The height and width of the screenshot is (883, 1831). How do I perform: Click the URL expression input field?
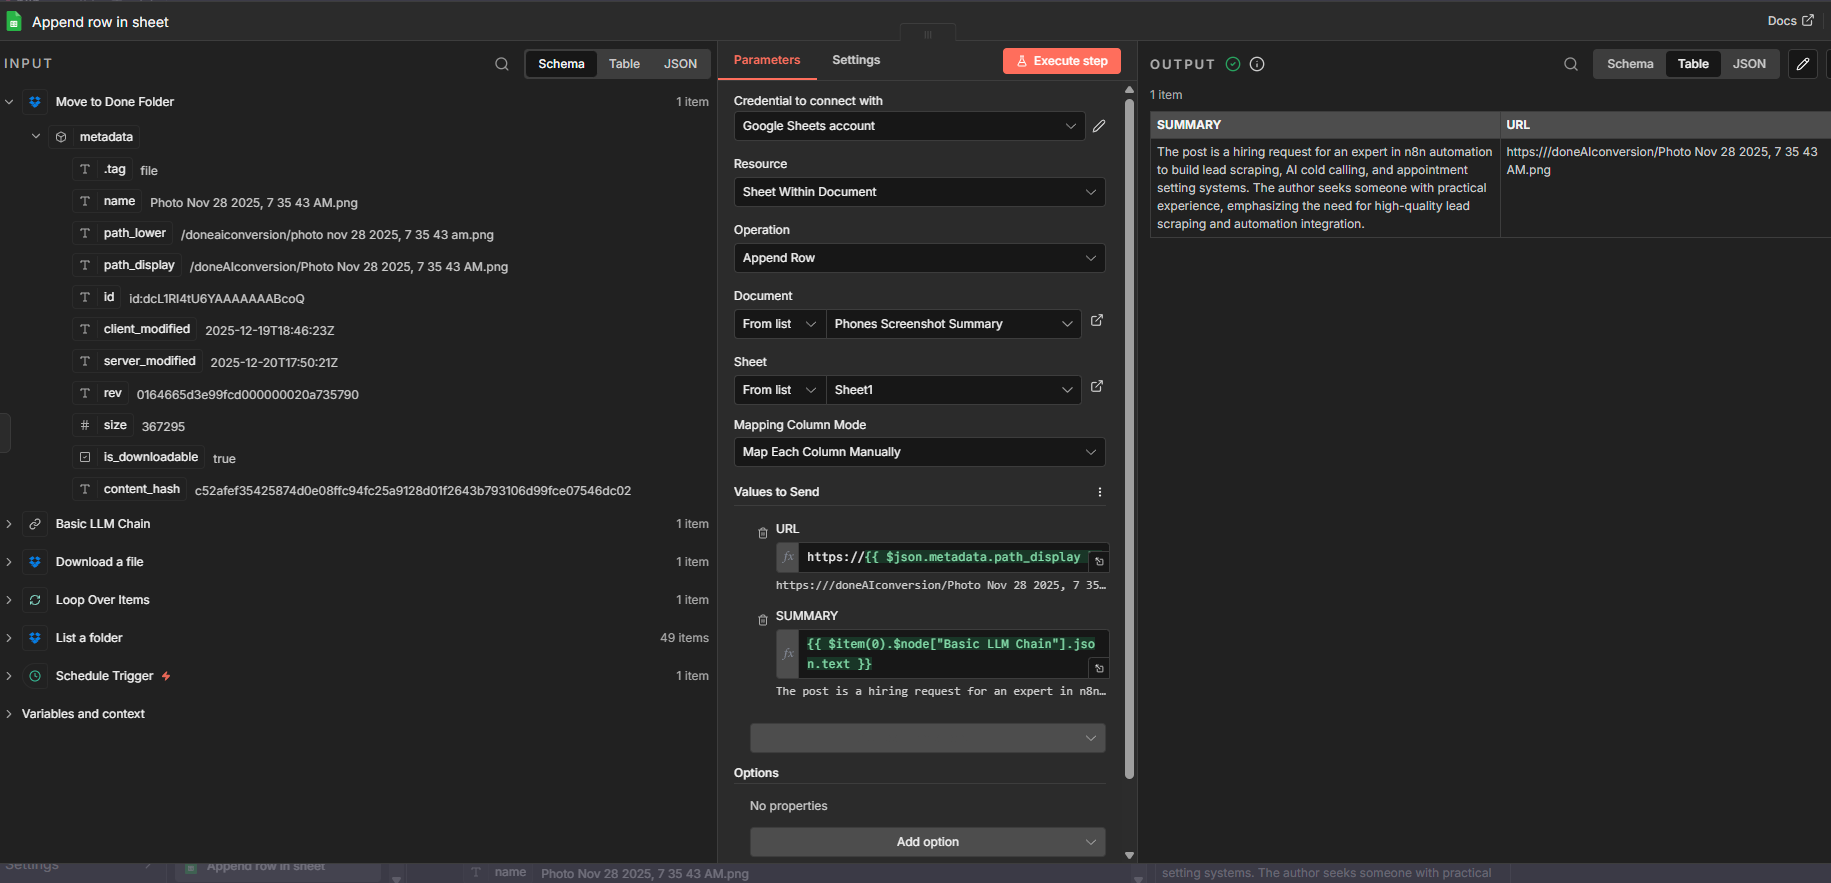pyautogui.click(x=943, y=557)
